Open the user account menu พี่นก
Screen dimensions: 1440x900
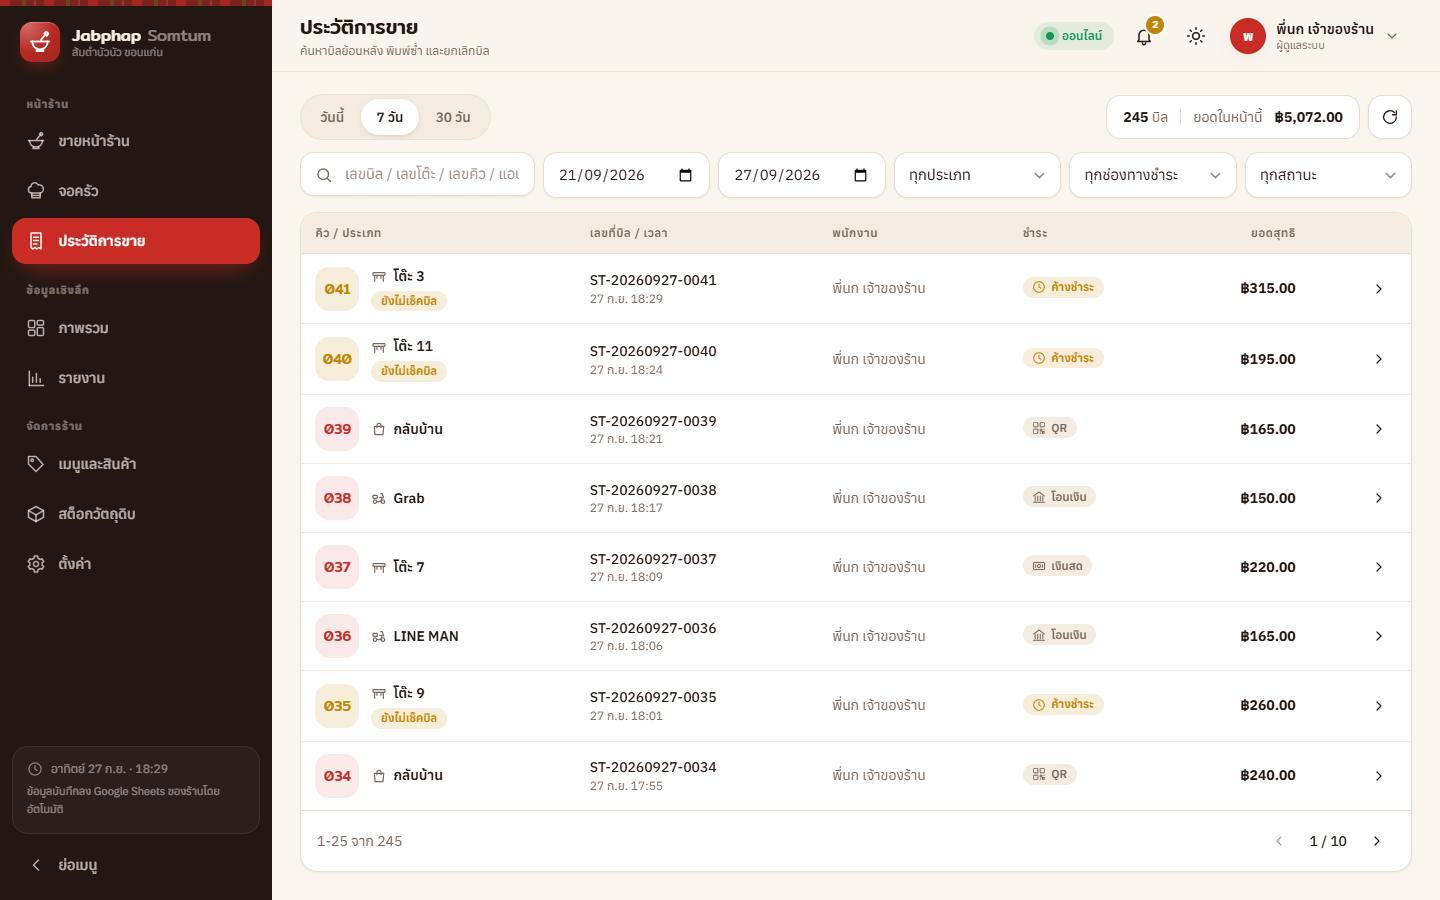(x=1314, y=36)
